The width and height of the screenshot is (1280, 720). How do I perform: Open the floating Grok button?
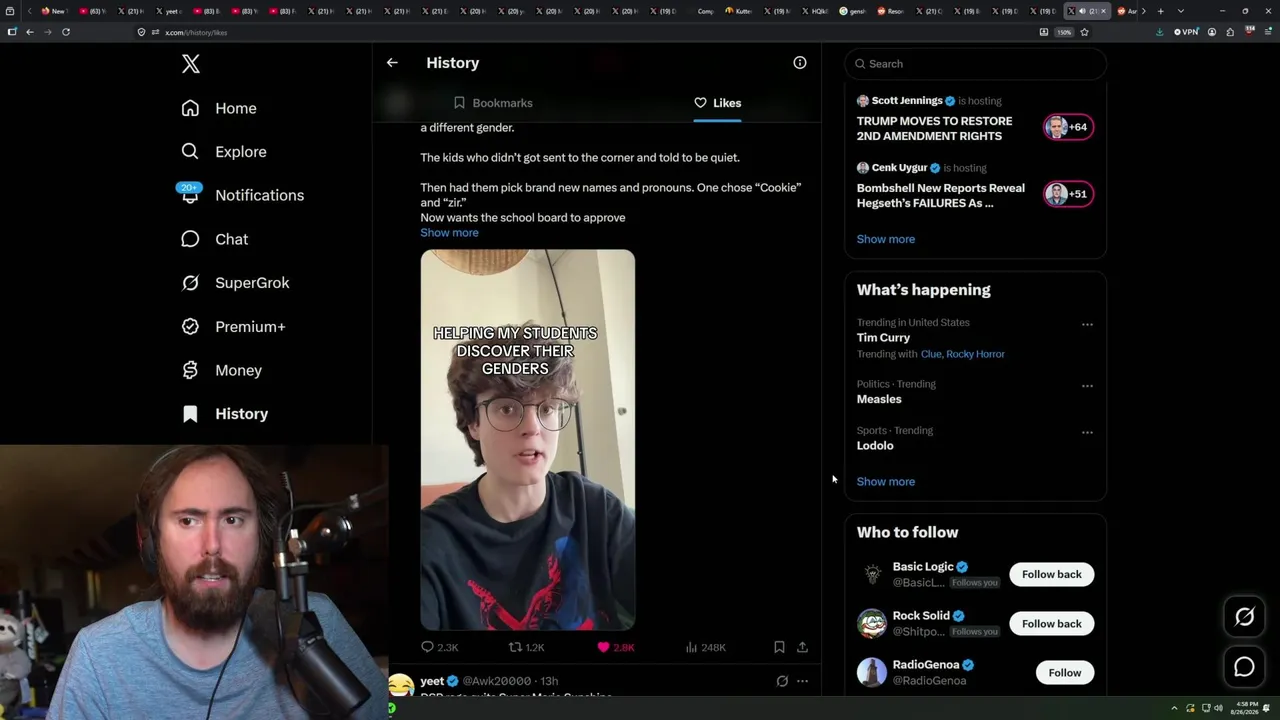click(1244, 617)
